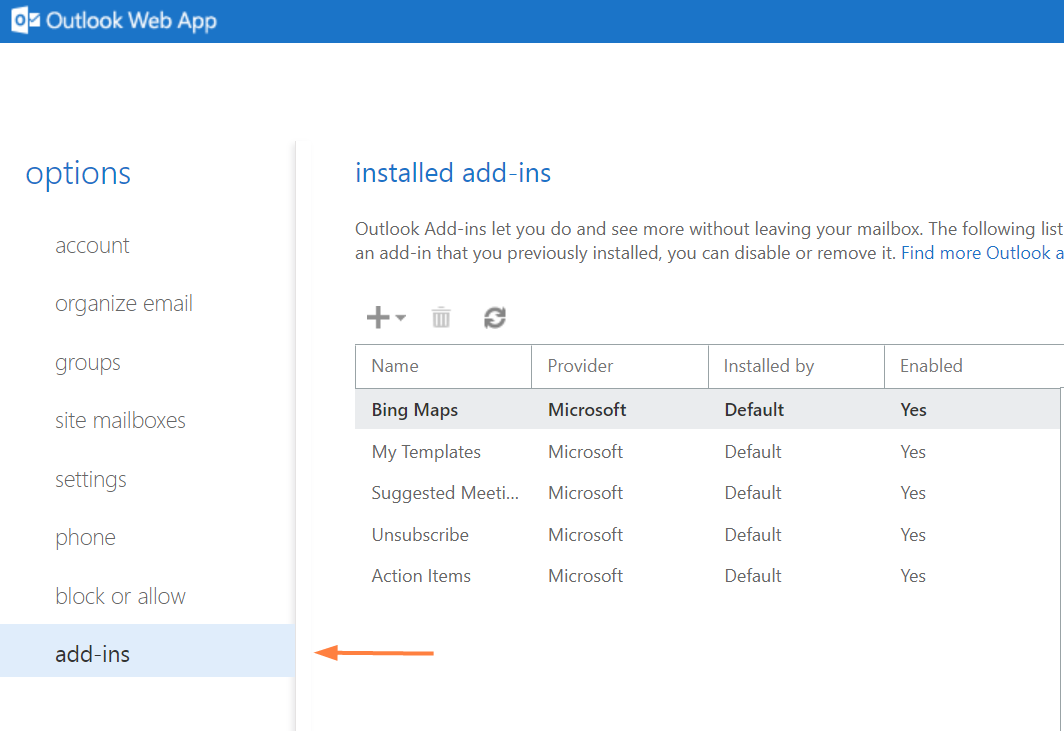This screenshot has width=1064, height=731.
Task: Click Yes enabled value for Unsubscribe
Action: click(913, 535)
